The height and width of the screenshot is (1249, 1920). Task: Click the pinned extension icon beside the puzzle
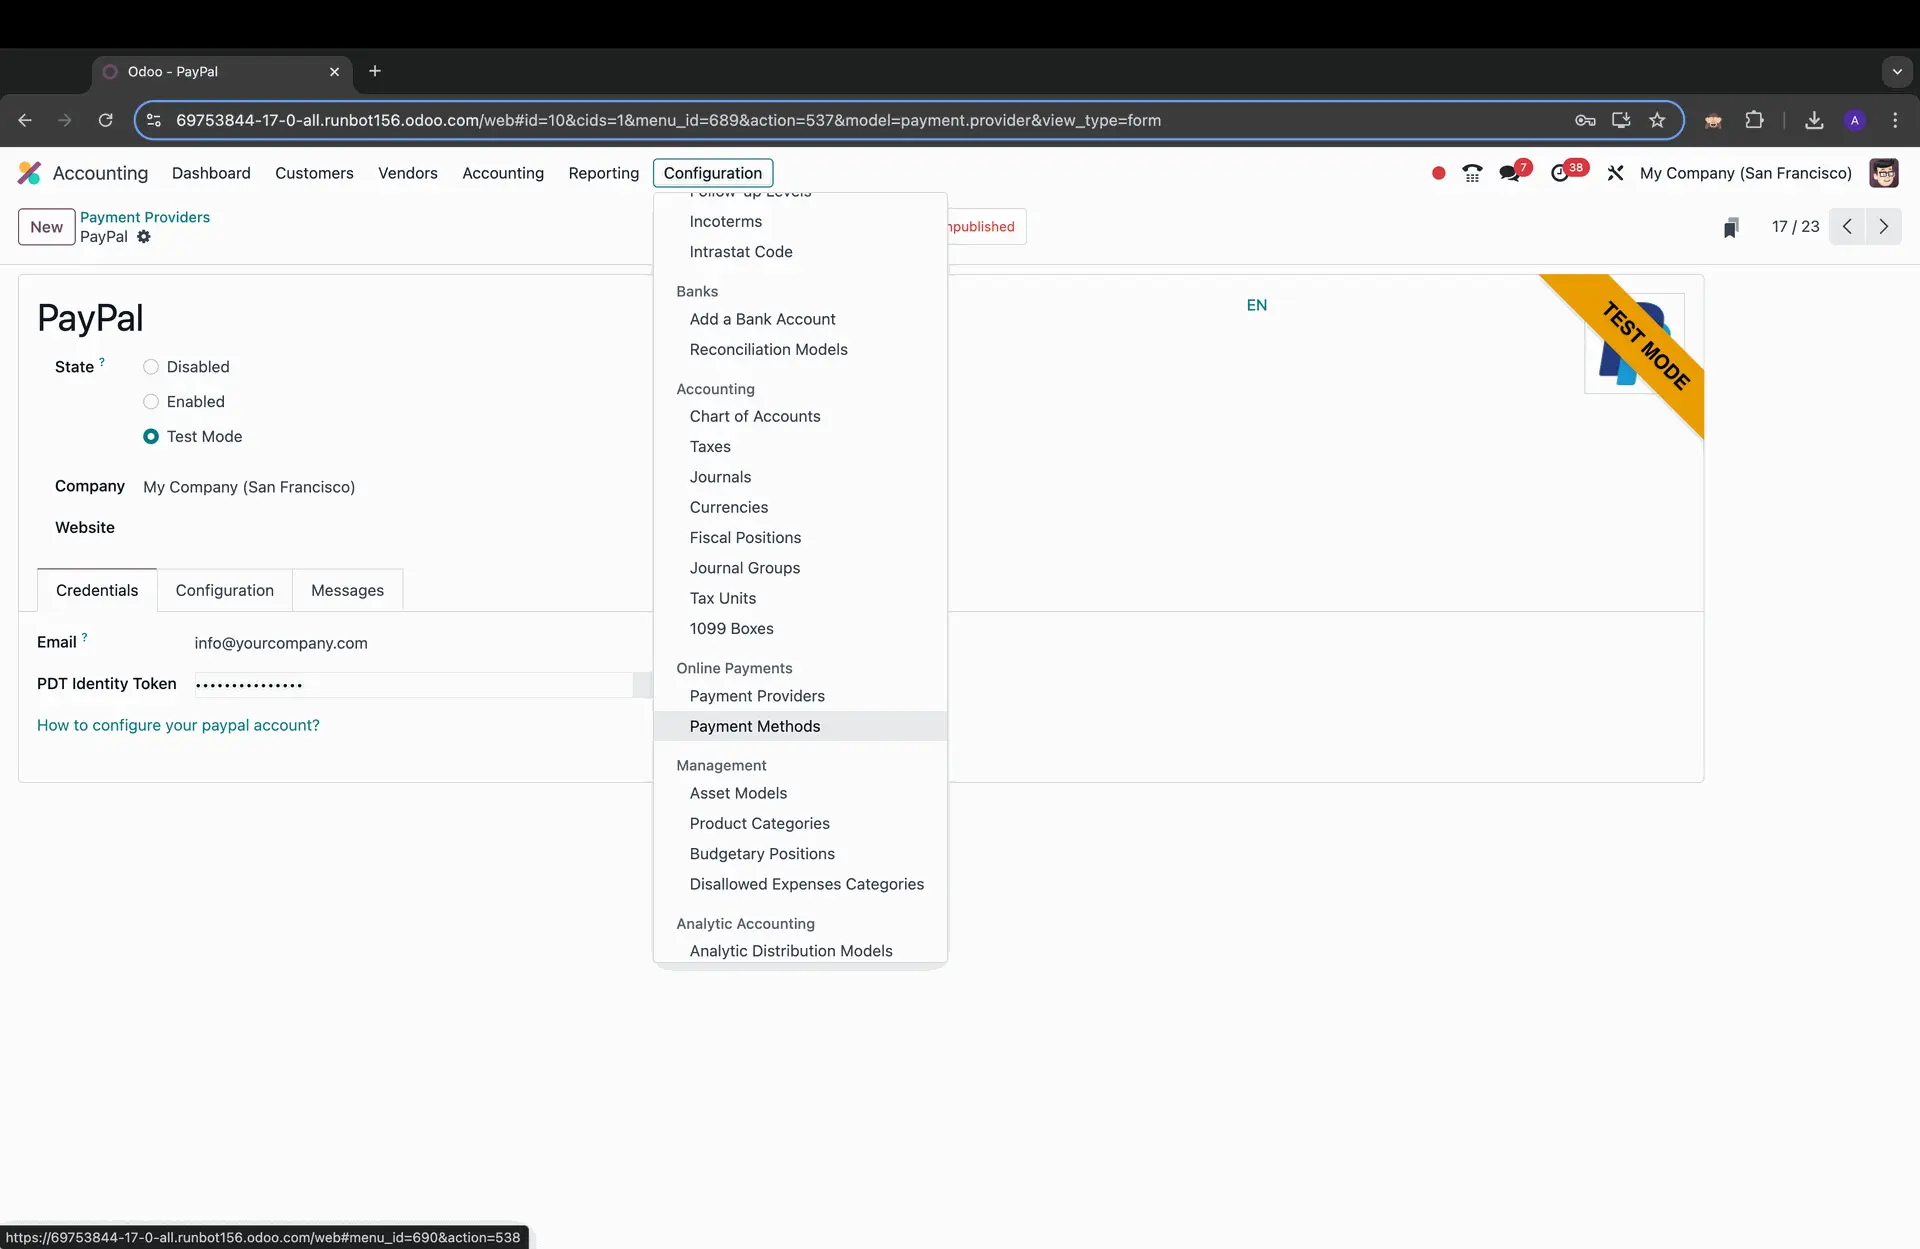1713,120
